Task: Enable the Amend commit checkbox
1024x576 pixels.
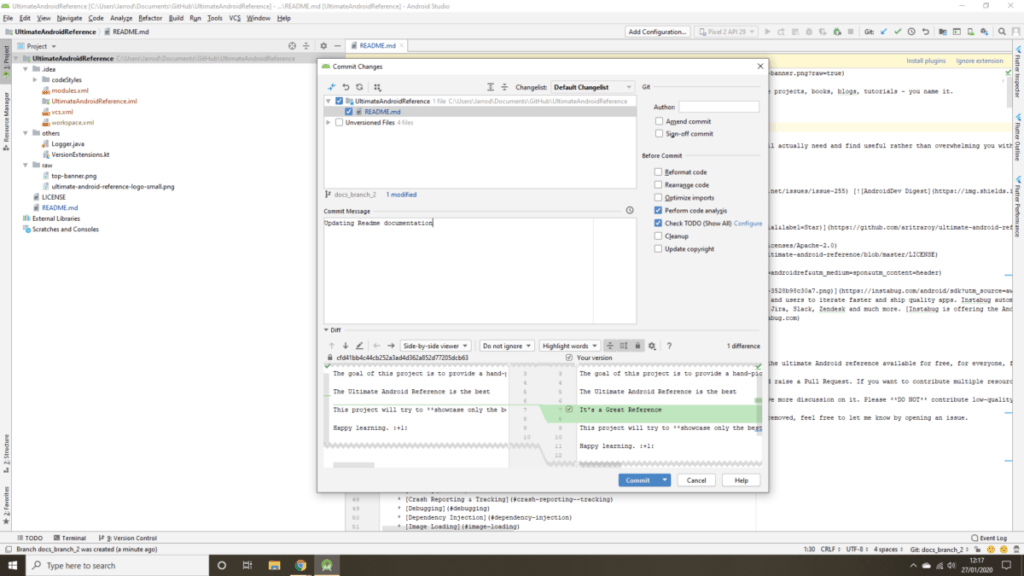Action: (658, 121)
